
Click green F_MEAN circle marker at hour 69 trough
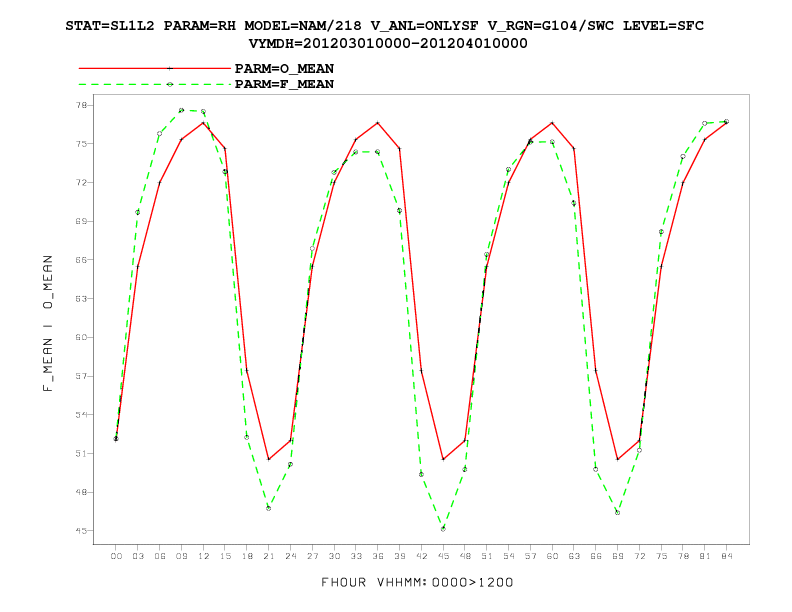[x=618, y=513]
